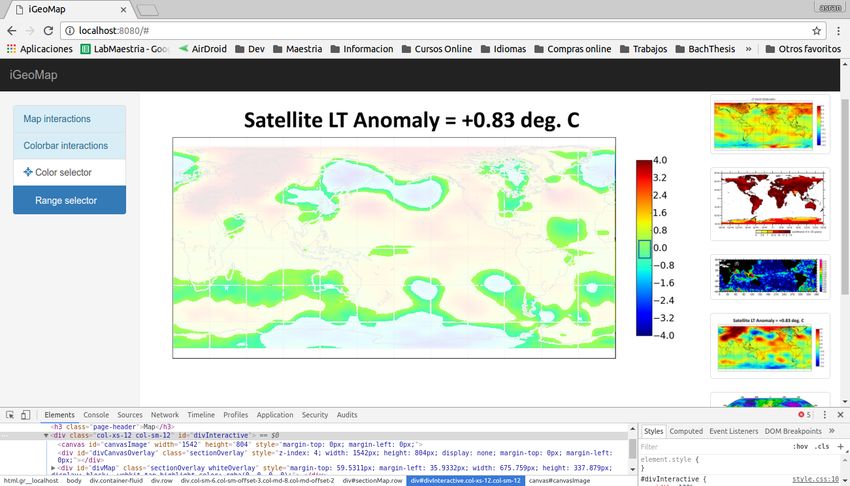Select Colorbar interactions in sidebar
This screenshot has width=850, height=486.
tap(69, 145)
